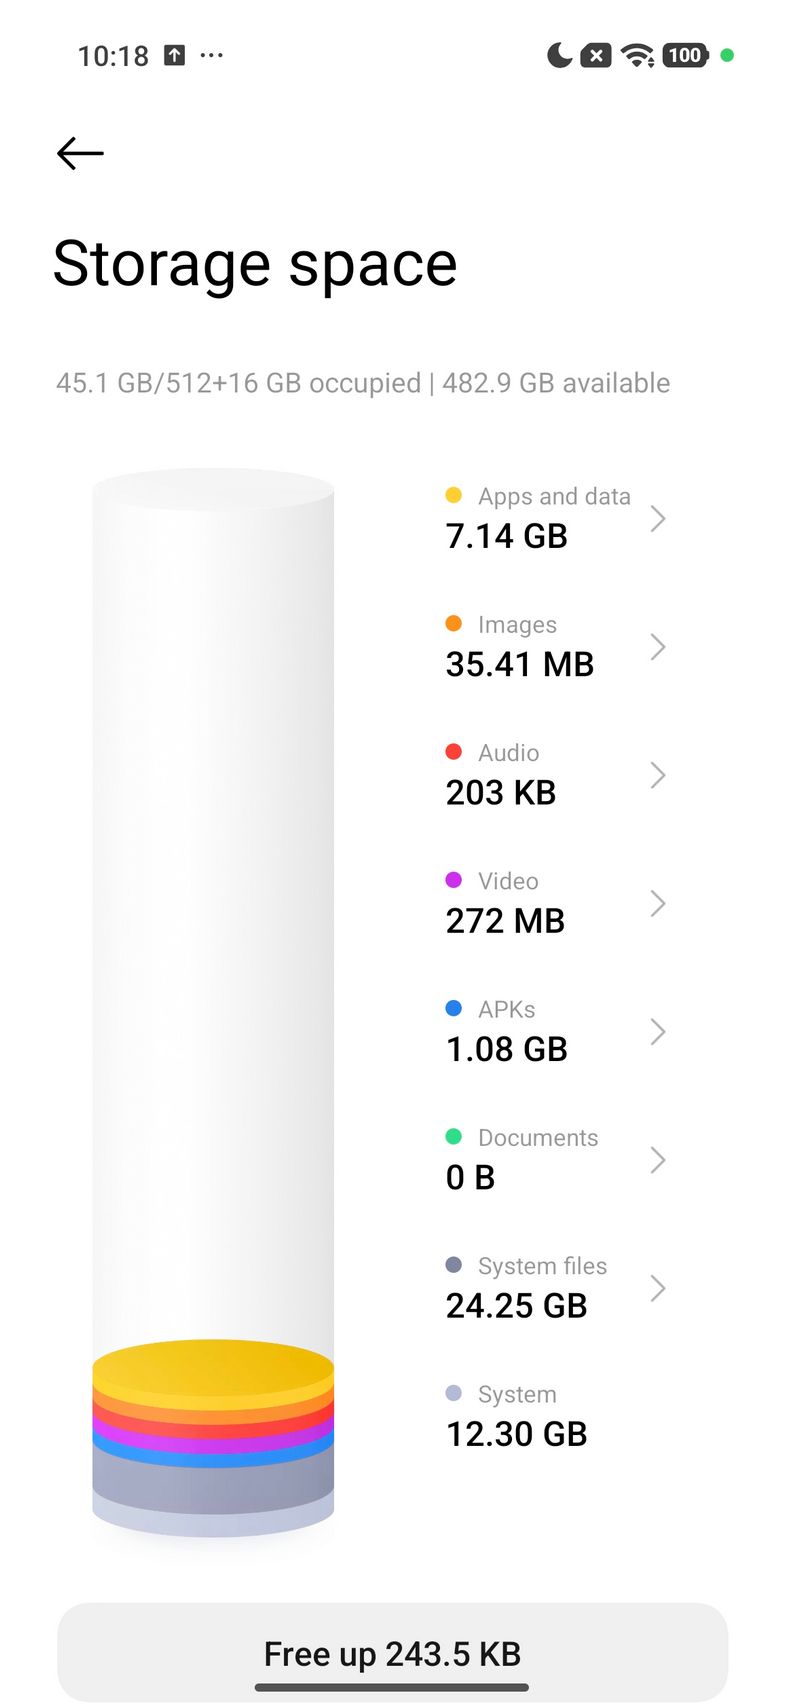Tap the battery level indicator

(x=685, y=55)
